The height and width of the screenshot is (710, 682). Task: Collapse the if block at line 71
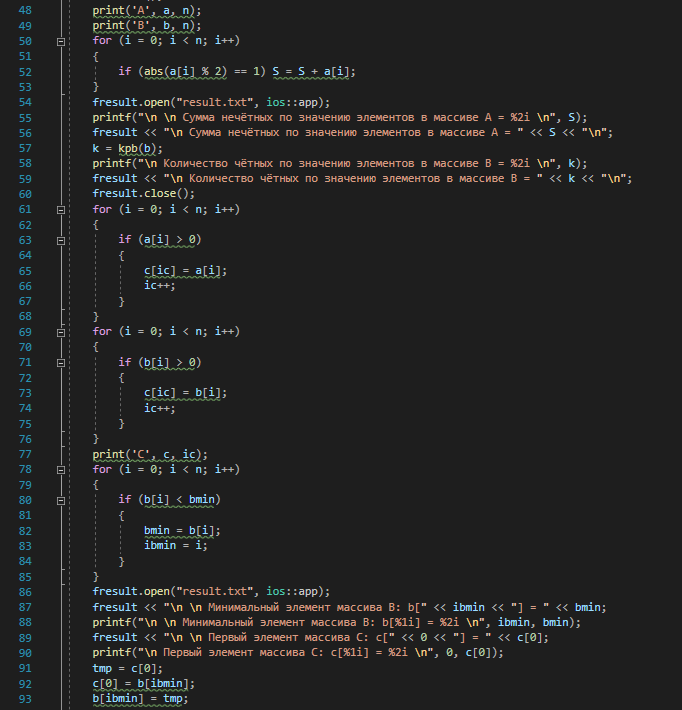point(61,363)
